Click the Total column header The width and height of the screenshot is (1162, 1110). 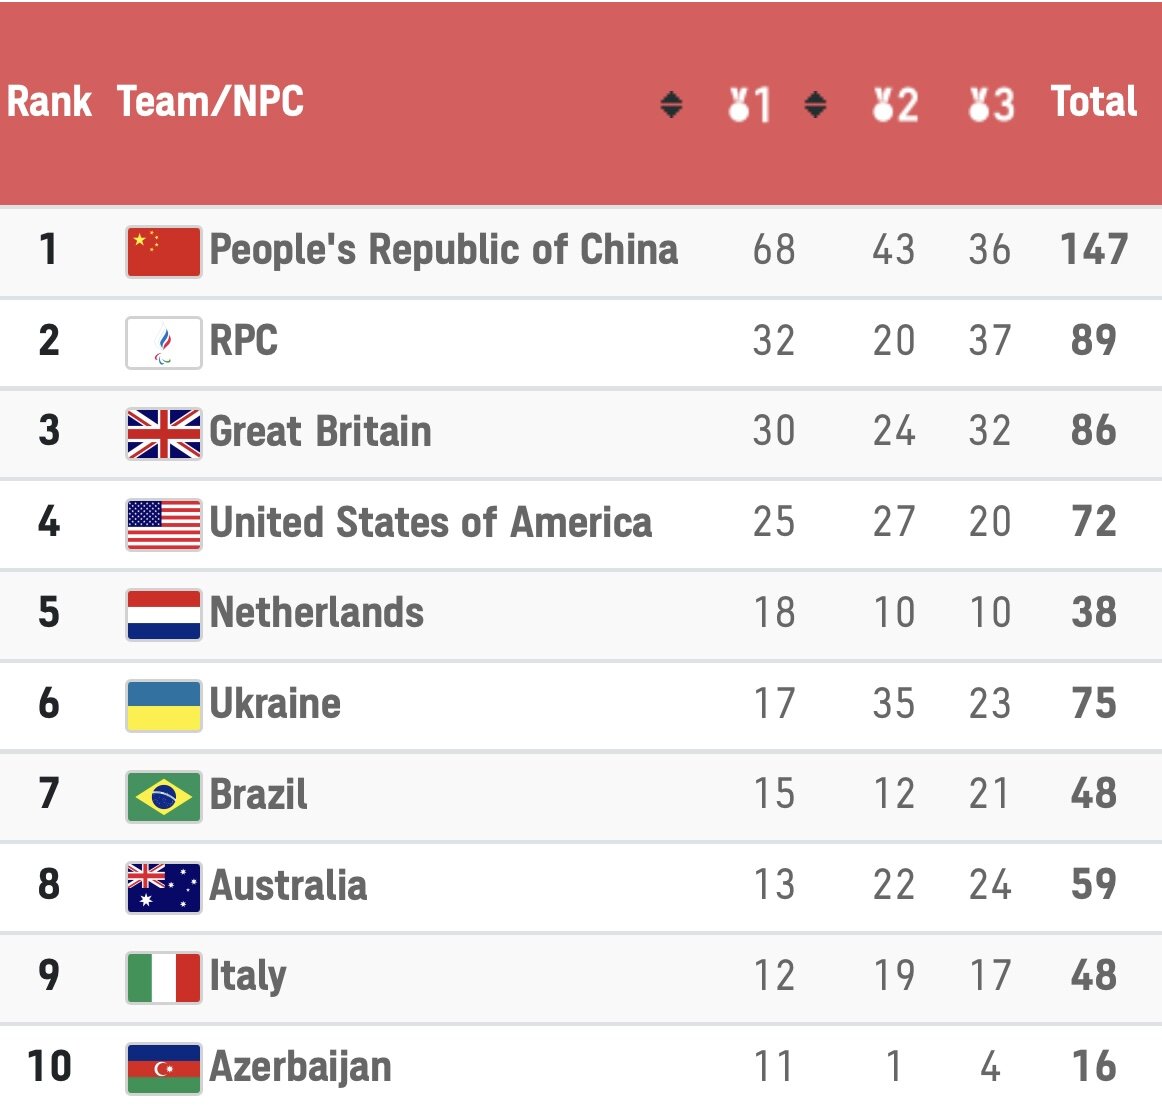coord(1094,102)
